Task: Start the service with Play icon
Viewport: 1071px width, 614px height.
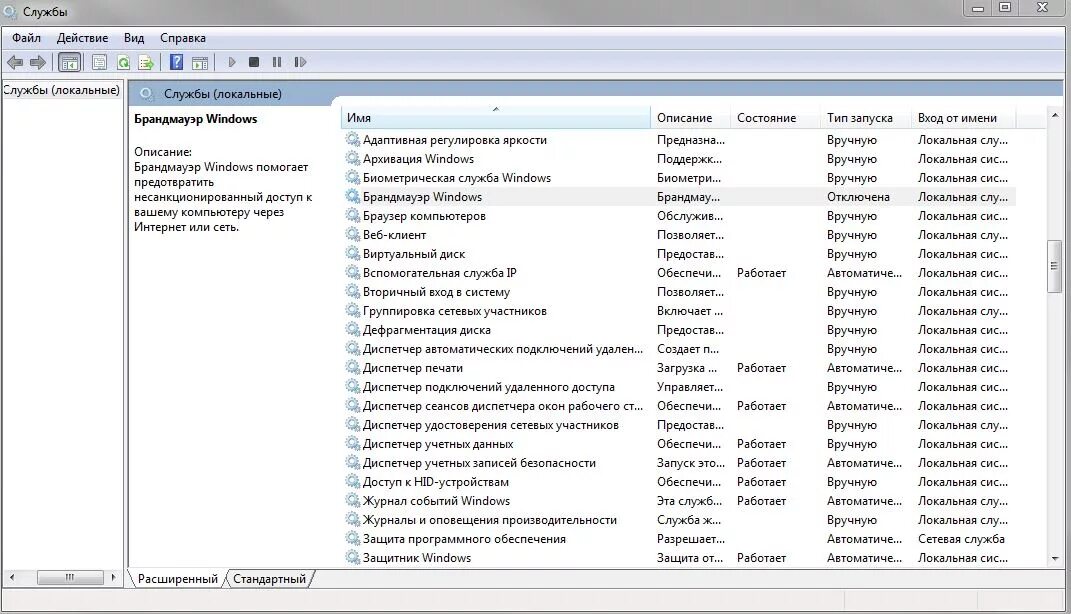Action: [x=232, y=62]
